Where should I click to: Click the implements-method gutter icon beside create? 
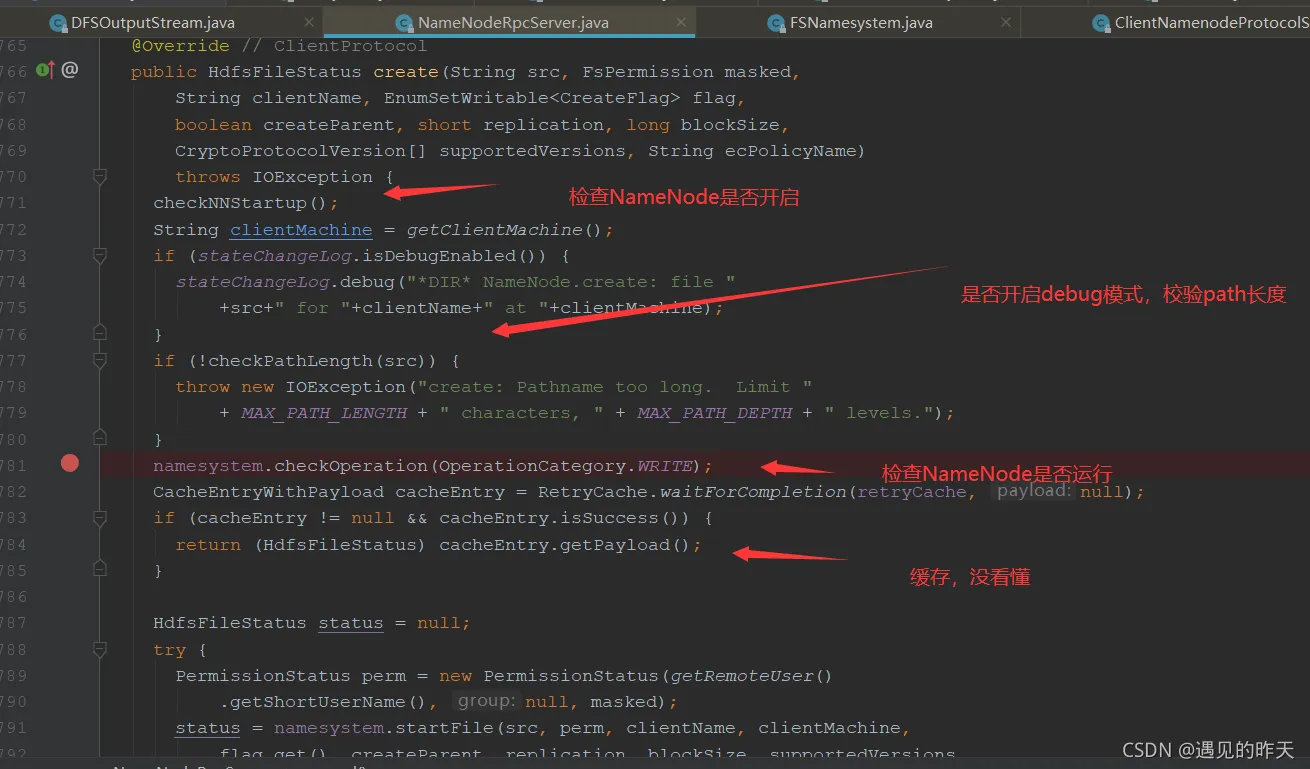click(45, 70)
